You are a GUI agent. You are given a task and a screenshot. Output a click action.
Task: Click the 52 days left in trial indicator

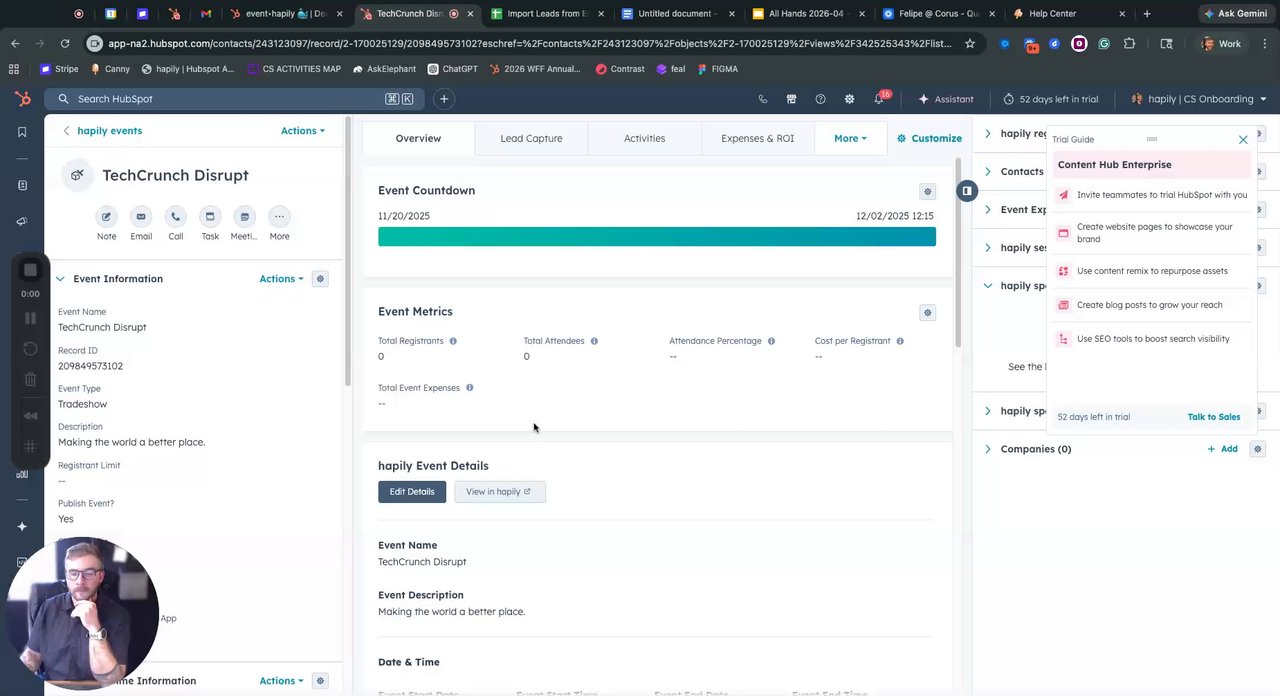coord(1050,99)
